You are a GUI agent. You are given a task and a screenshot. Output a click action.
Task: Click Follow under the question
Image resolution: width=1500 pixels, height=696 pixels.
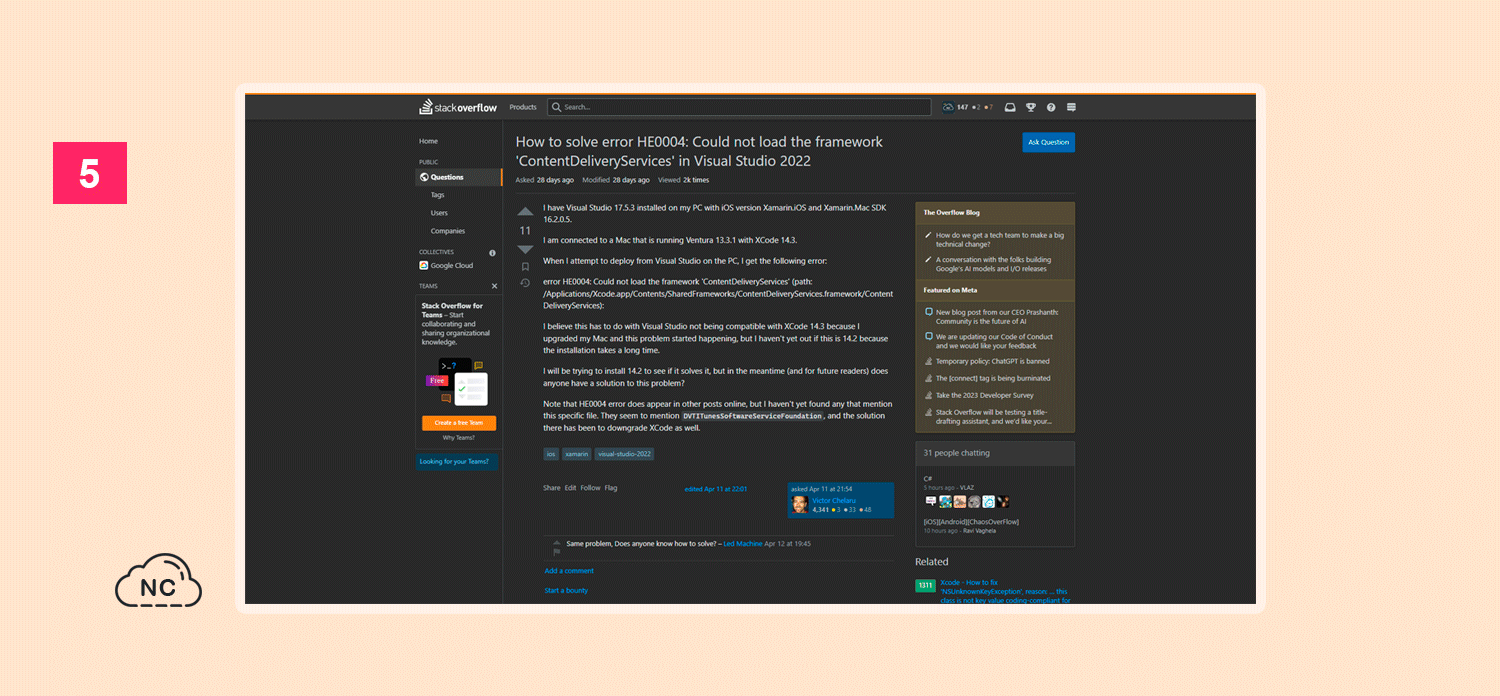pos(590,488)
